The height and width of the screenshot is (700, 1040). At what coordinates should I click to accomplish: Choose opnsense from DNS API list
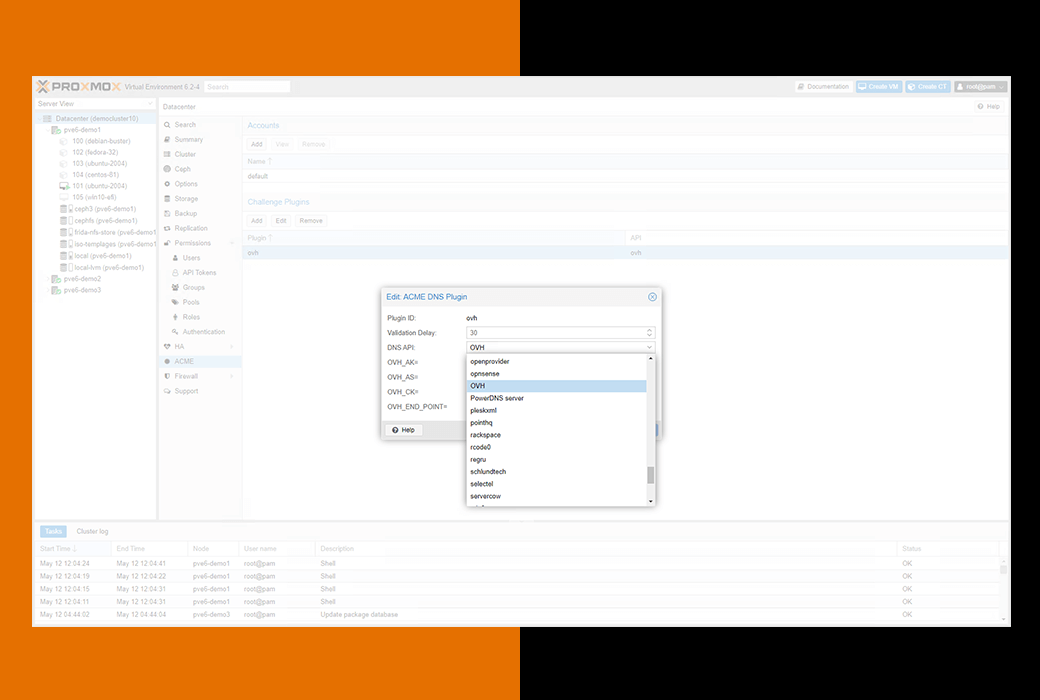point(556,374)
